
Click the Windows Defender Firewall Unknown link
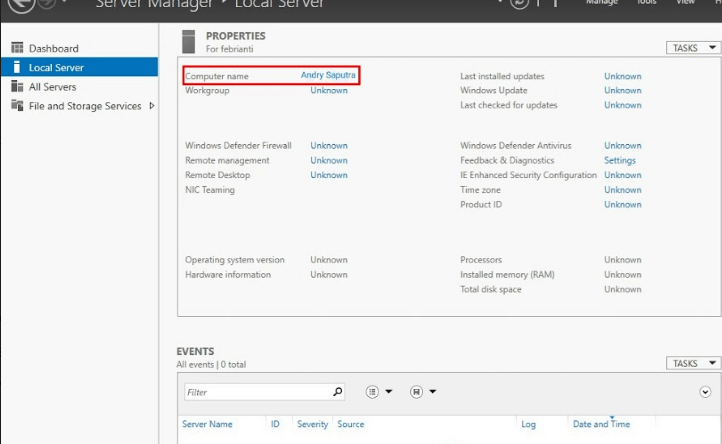point(328,146)
